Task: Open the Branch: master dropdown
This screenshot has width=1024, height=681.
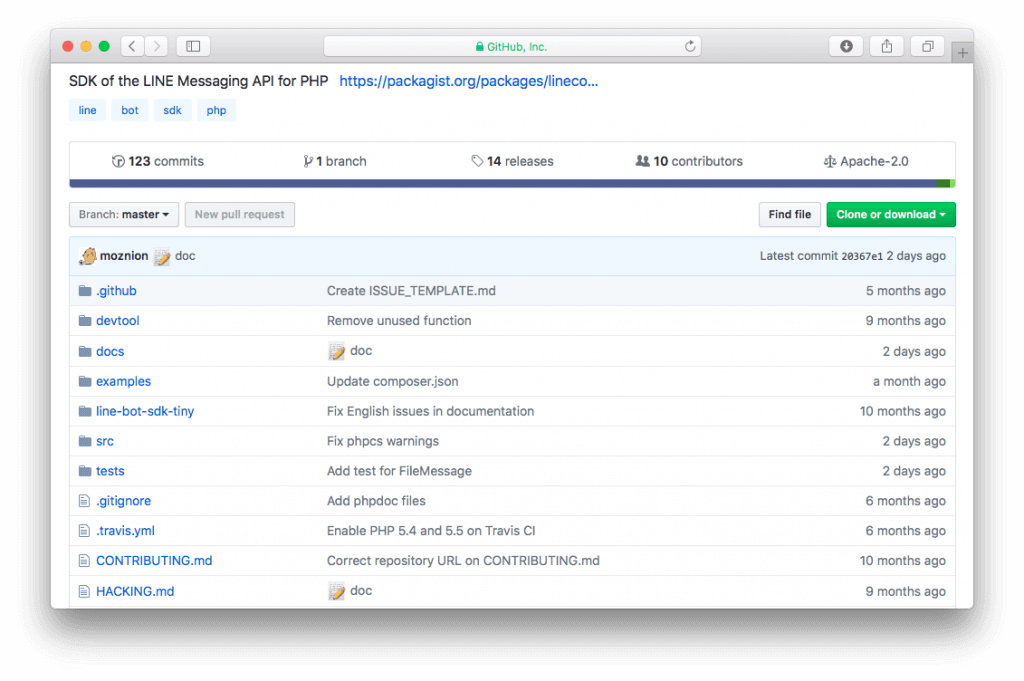Action: pyautogui.click(x=123, y=214)
